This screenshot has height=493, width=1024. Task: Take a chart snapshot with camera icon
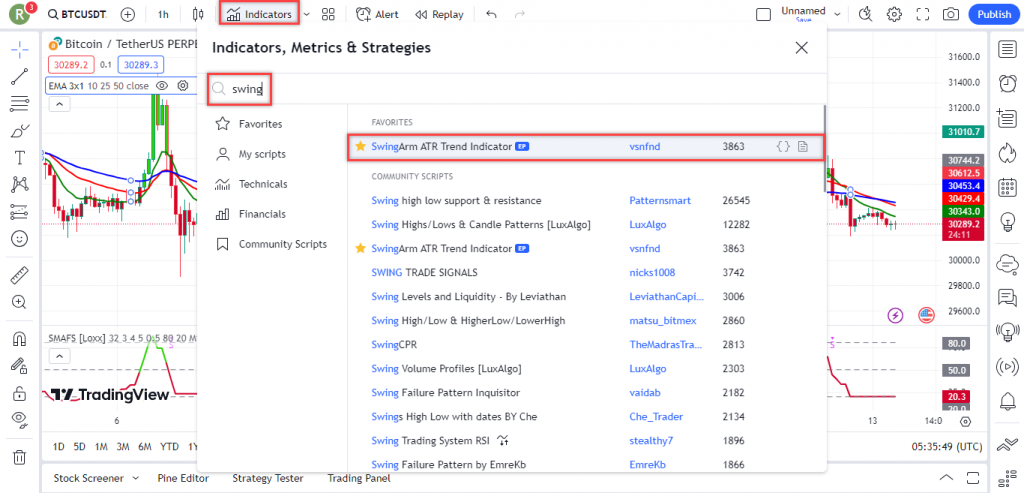950,15
